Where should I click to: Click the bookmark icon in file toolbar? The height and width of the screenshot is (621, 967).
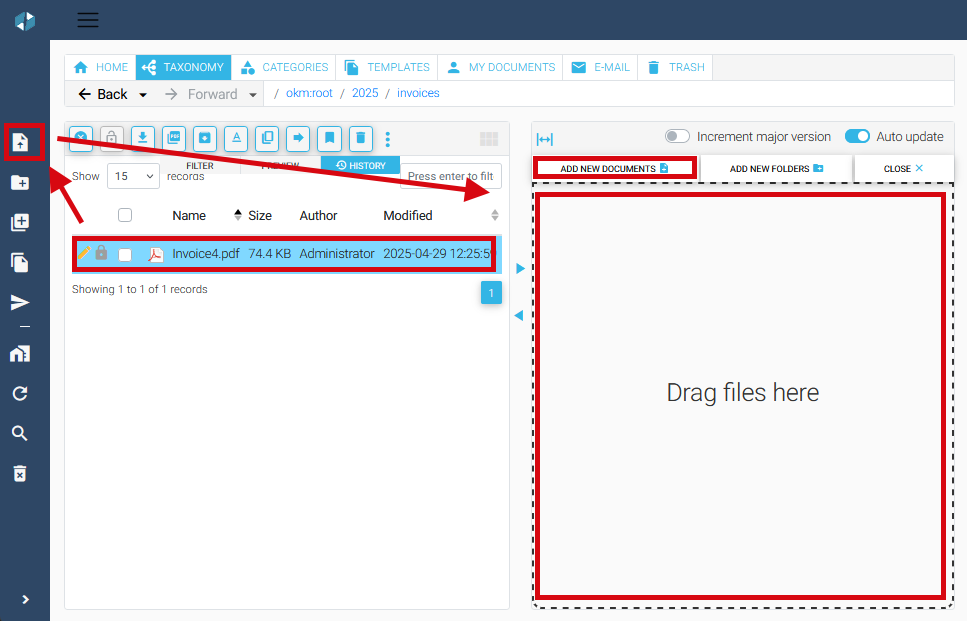[x=329, y=138]
